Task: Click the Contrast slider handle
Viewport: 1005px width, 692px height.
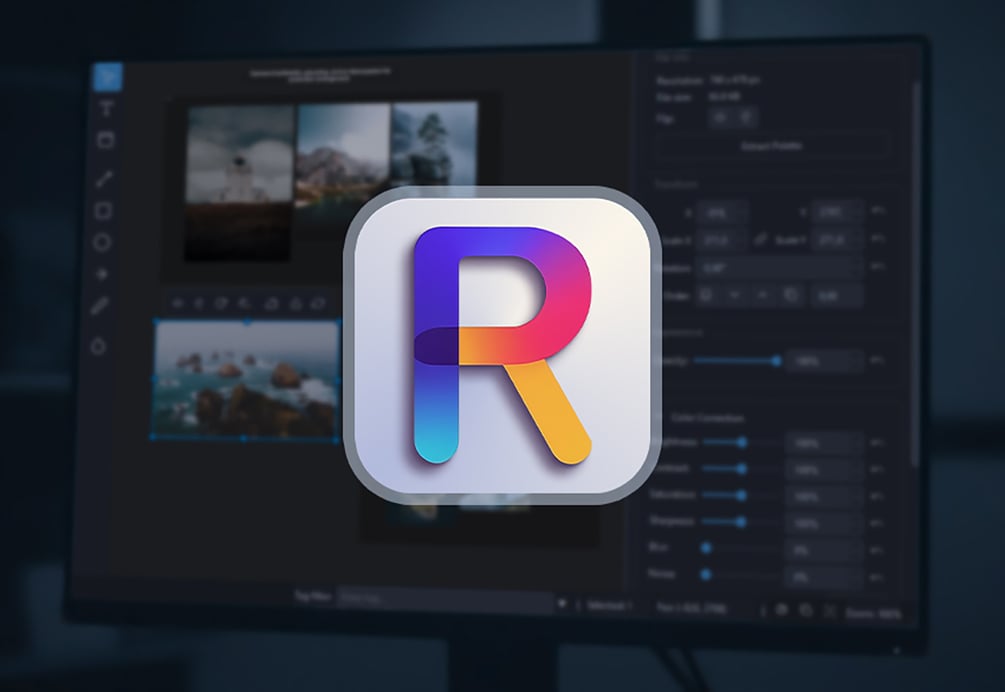Action: click(742, 469)
